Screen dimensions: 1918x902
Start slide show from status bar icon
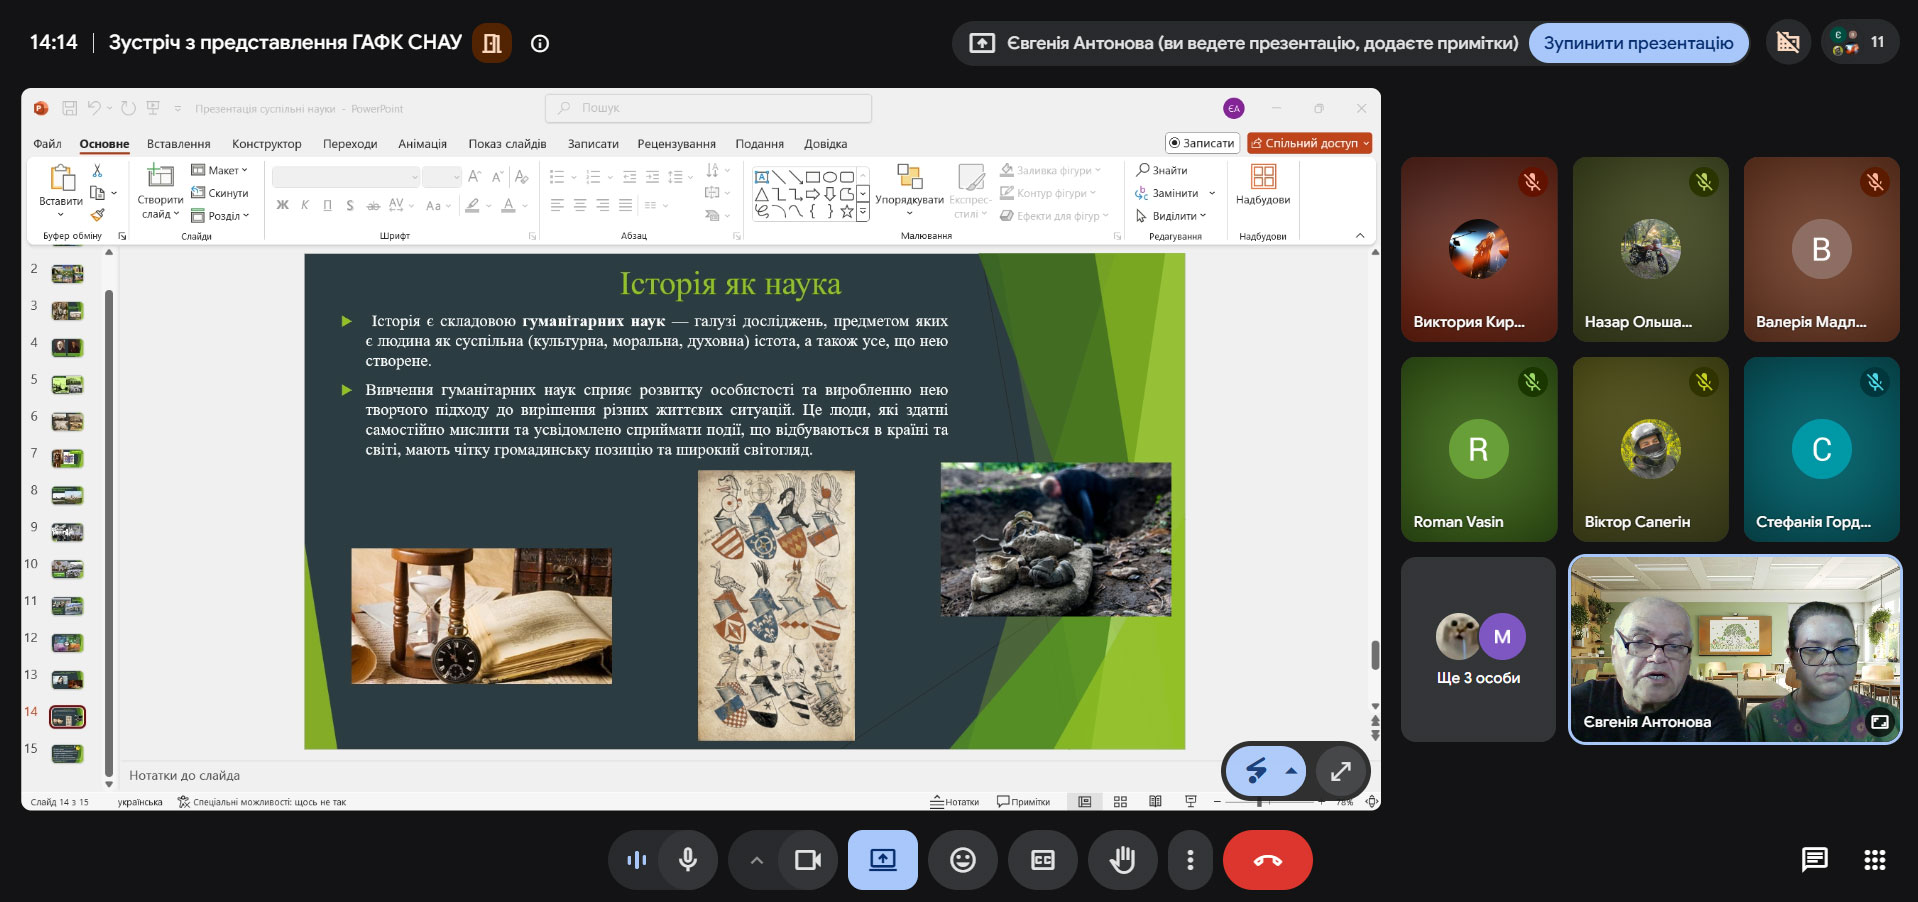tap(1190, 801)
